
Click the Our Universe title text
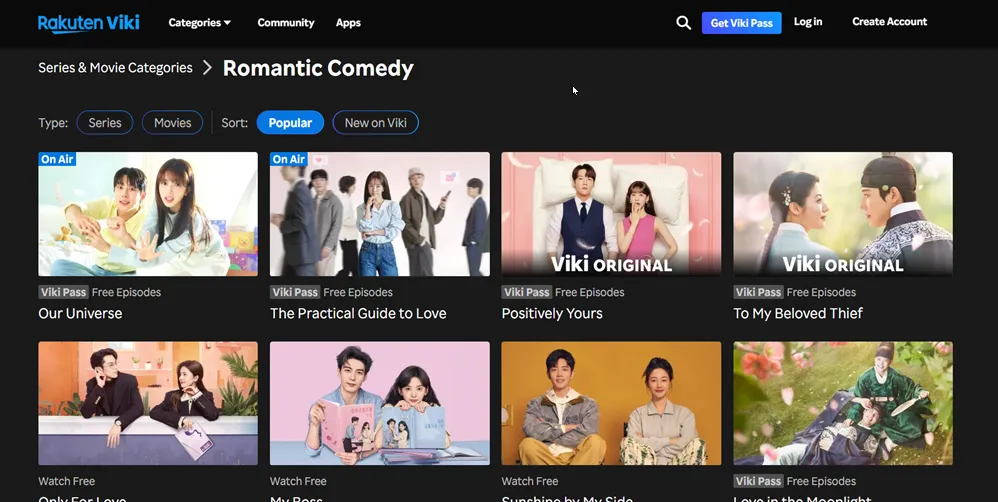(80, 313)
